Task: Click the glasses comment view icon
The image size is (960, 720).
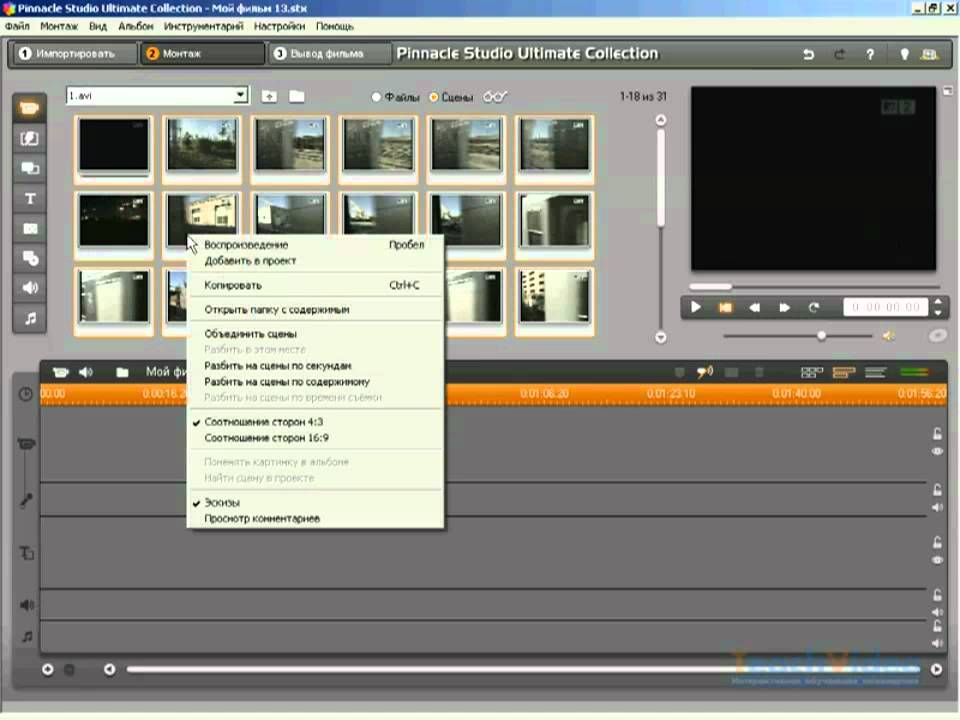Action: coord(495,97)
